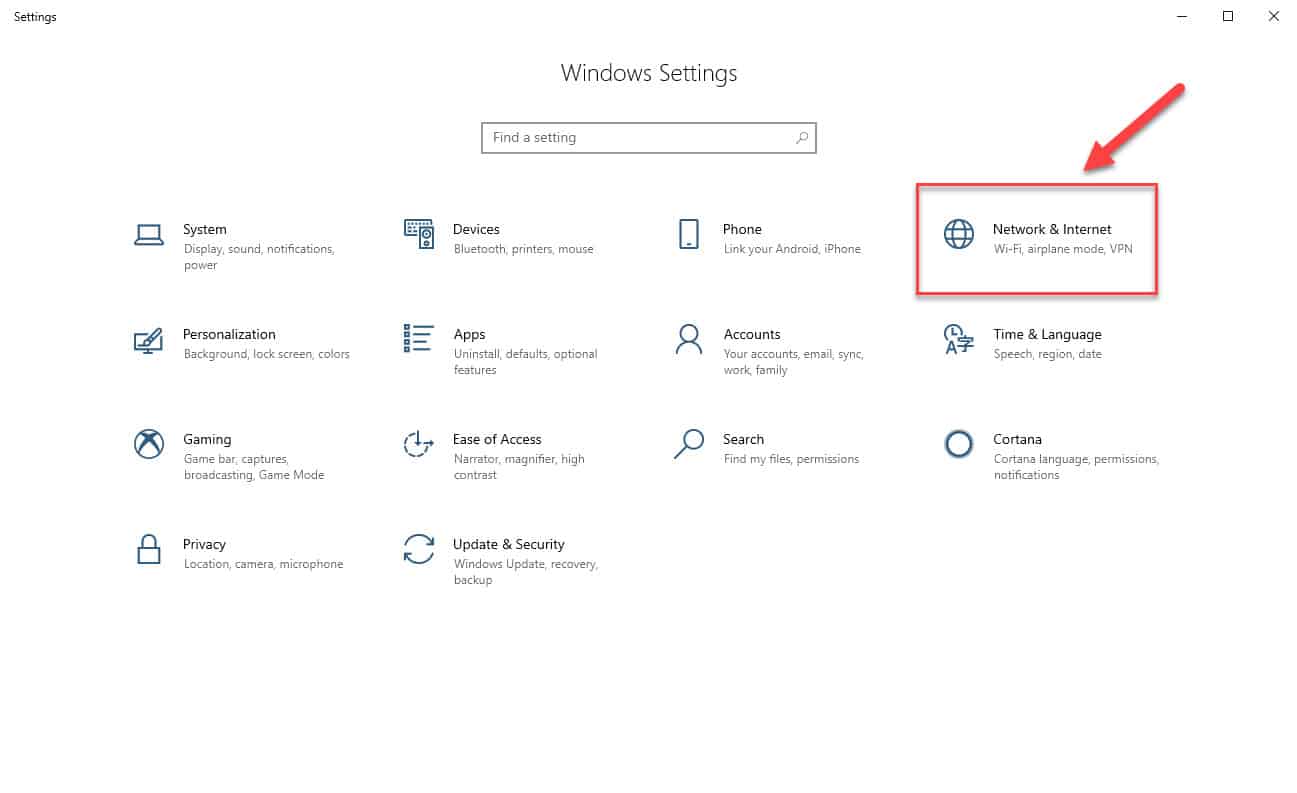This screenshot has height=793, width=1297.
Task: Select the Cortana label
Action: point(1017,439)
